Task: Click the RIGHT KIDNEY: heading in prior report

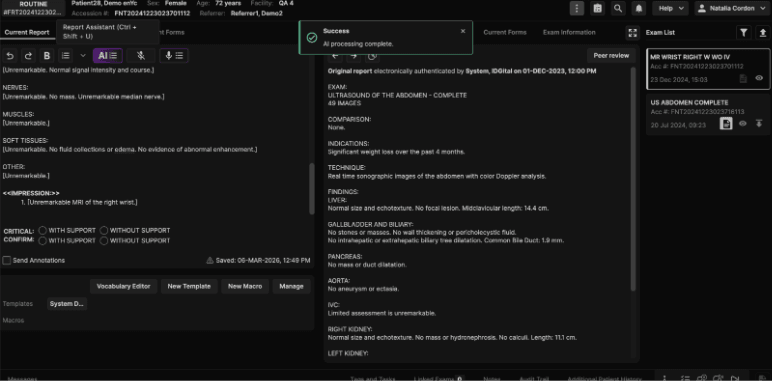Action: click(x=350, y=329)
